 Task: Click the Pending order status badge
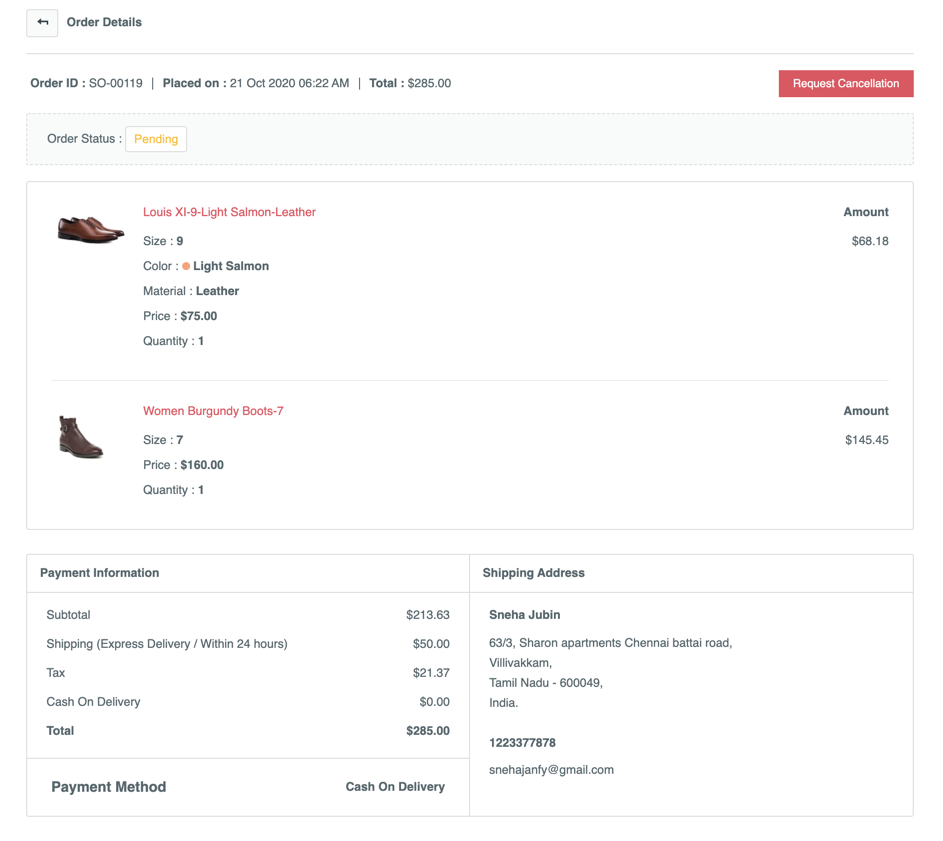[x=156, y=139]
